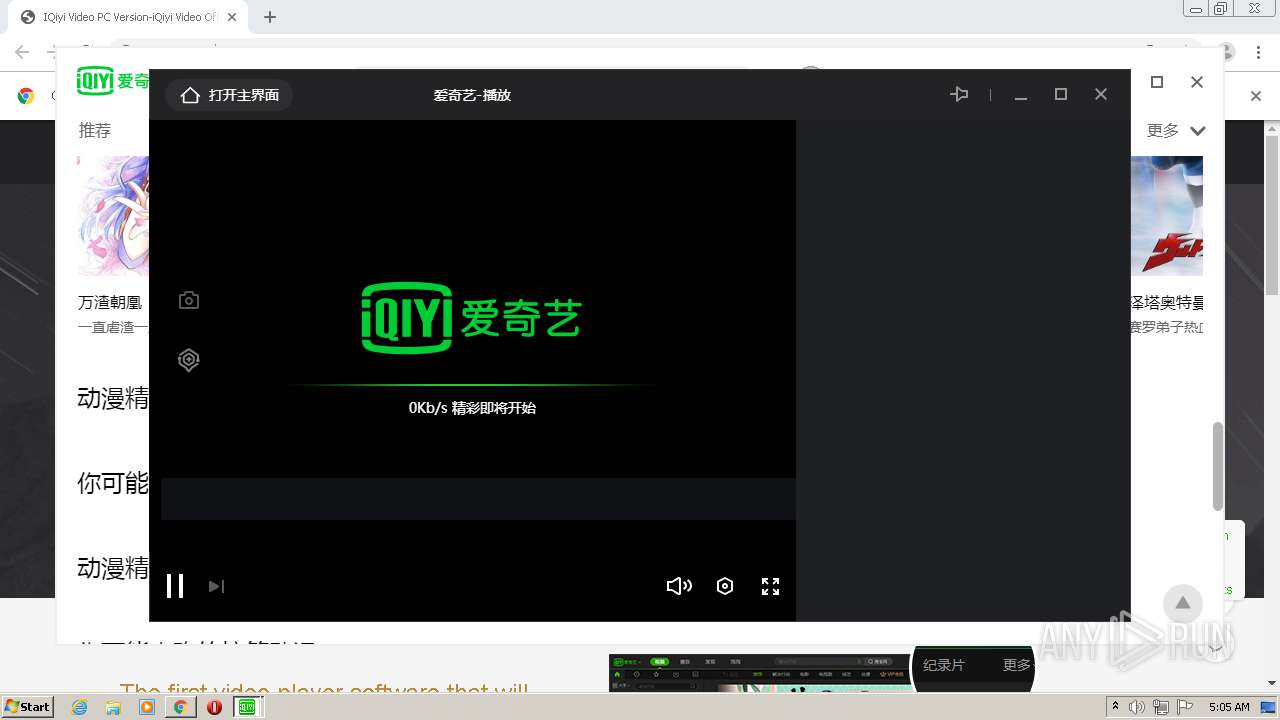
Task: Open Chrome profile avatar icon
Action: coord(1228,52)
